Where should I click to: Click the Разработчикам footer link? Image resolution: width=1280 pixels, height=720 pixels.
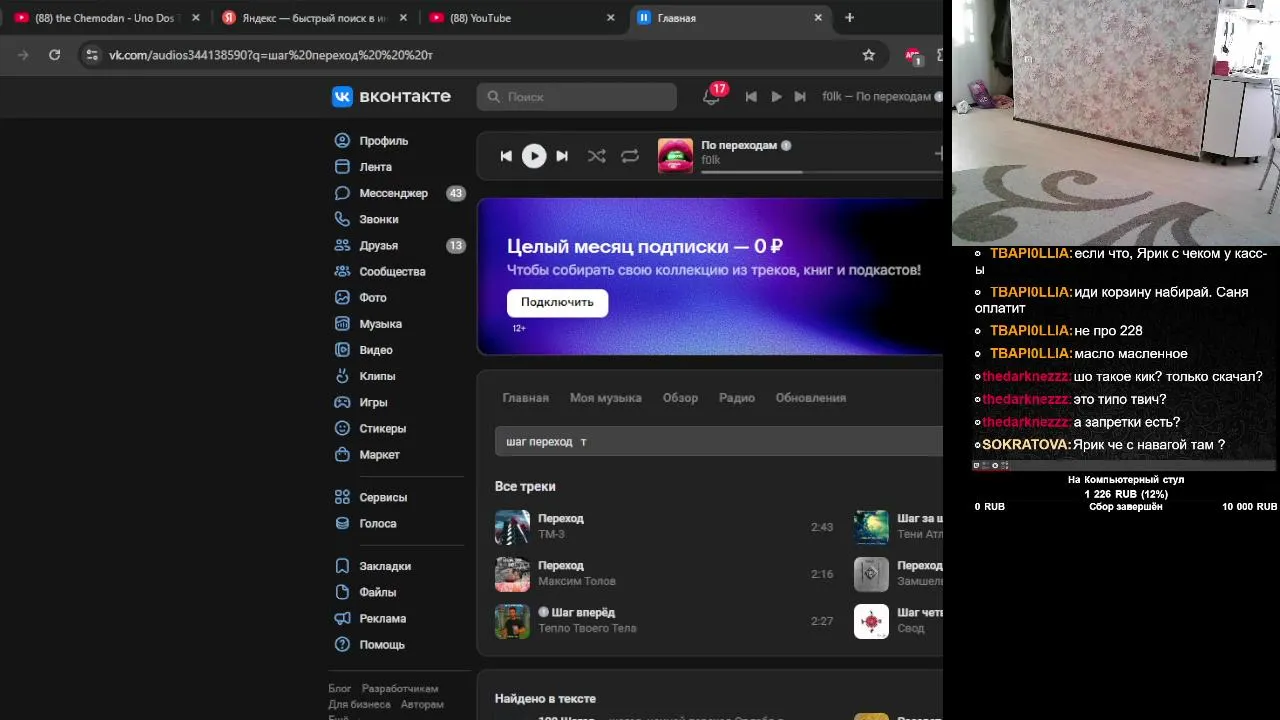pyautogui.click(x=400, y=689)
